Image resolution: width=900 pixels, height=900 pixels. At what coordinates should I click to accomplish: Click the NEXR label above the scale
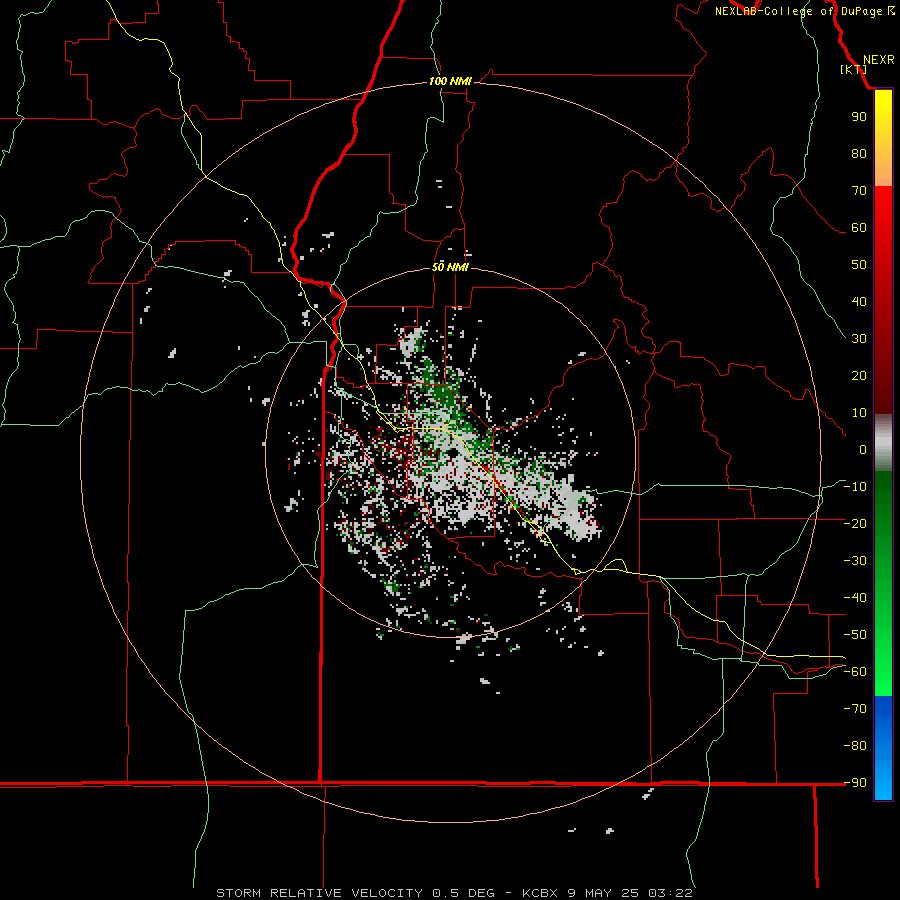(x=878, y=60)
